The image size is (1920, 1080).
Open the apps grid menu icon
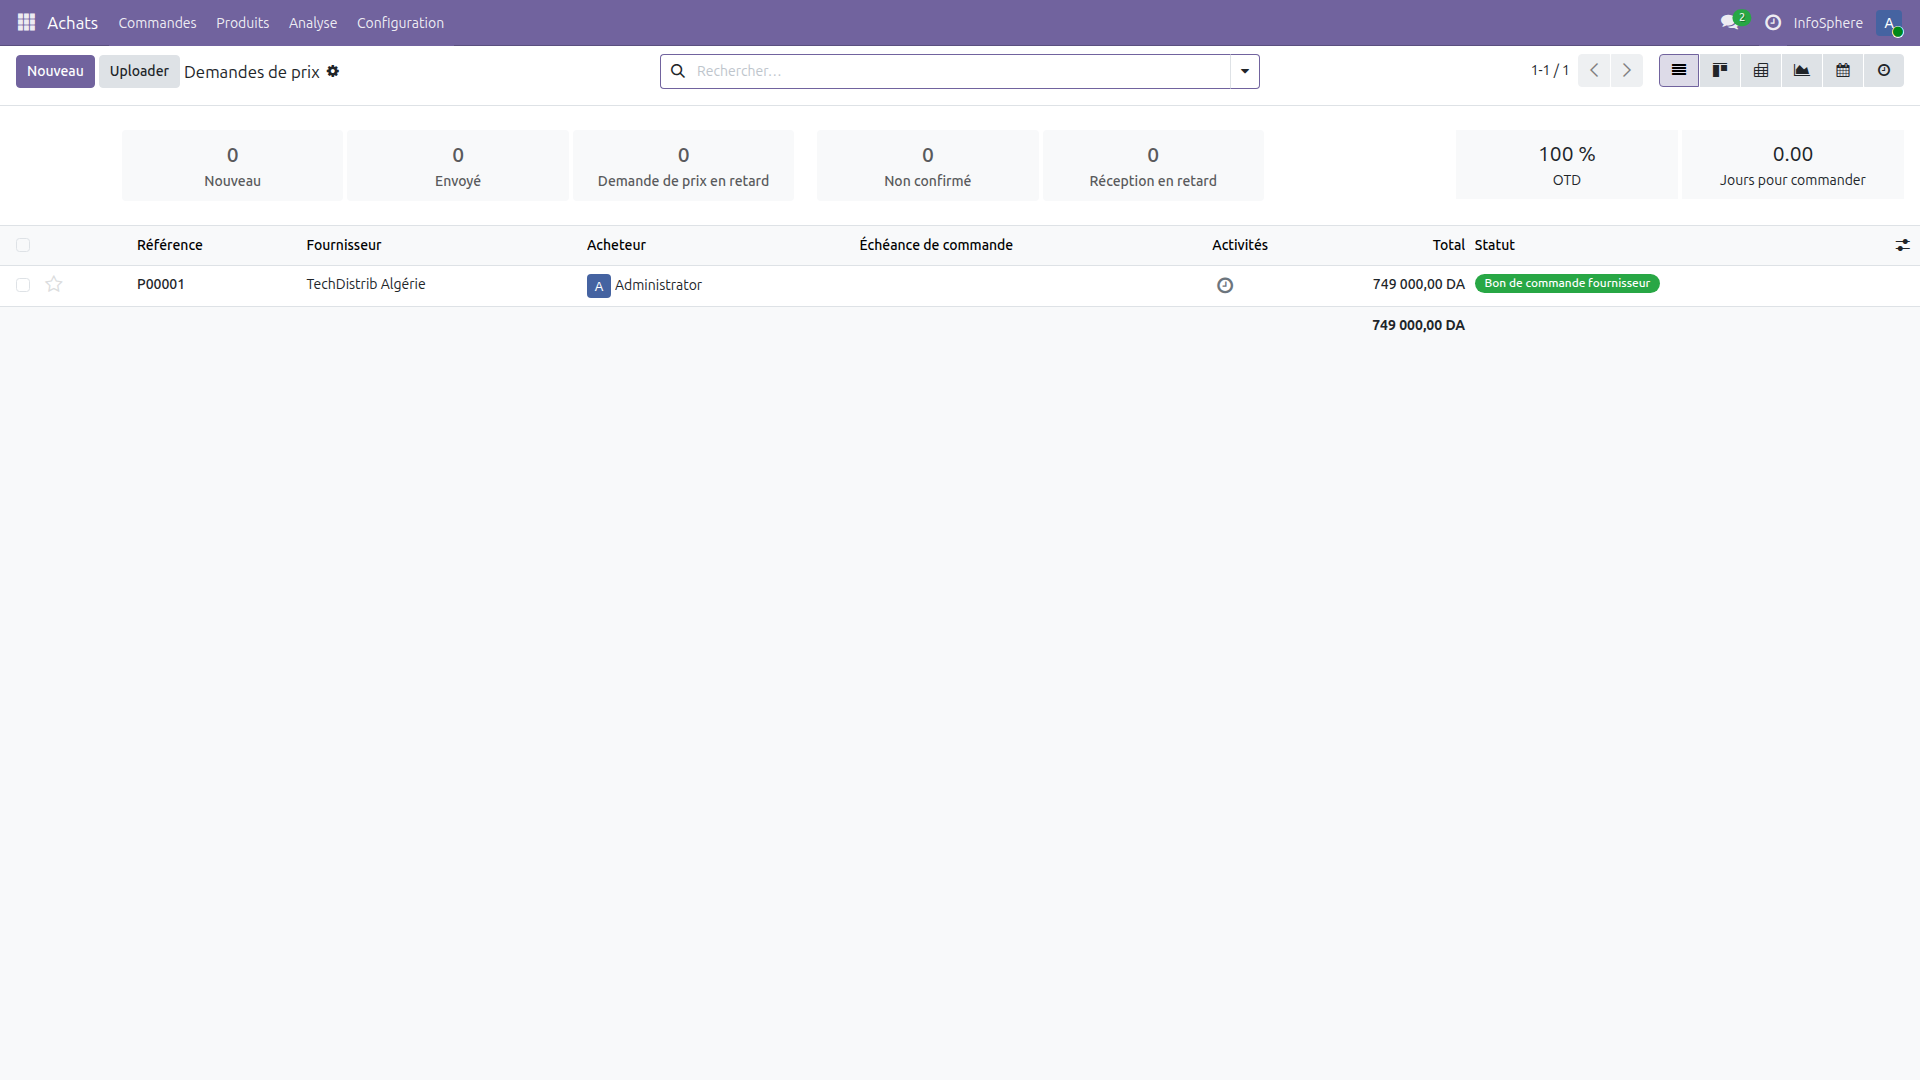click(27, 22)
